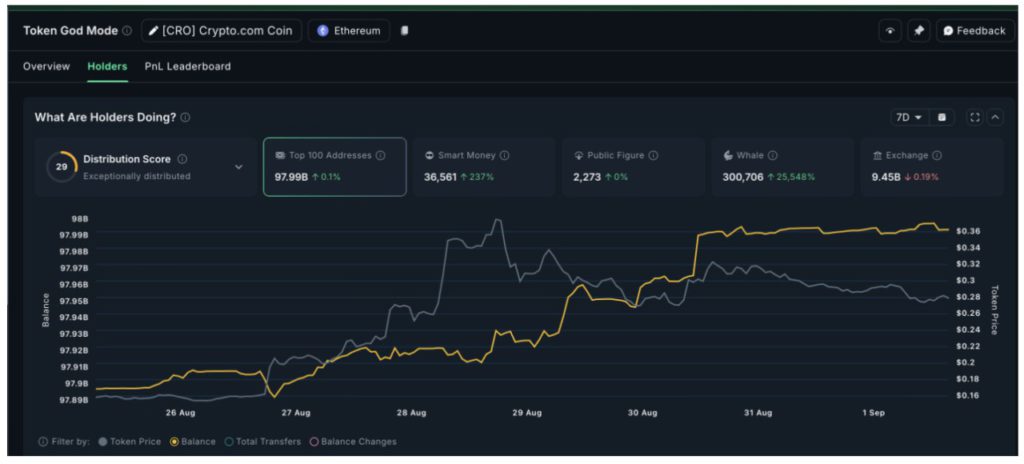Click the info icon beside Token God Mode
Screen dimensions: 1024x464
coord(127,31)
